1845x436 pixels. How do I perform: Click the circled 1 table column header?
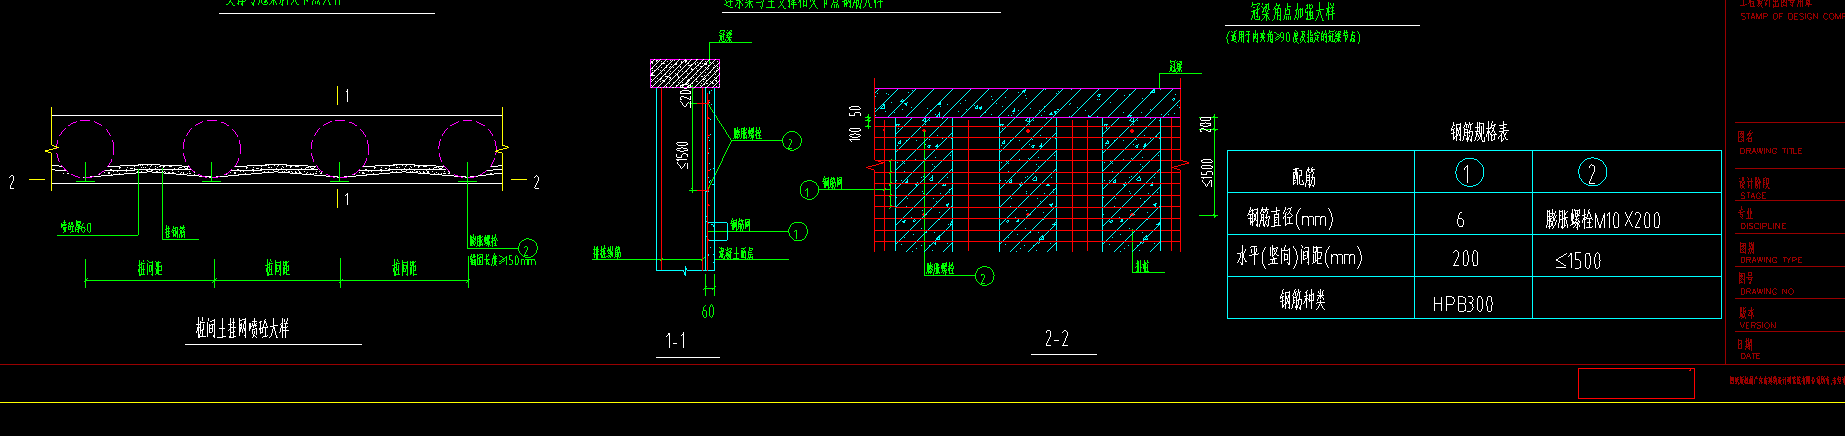click(1468, 173)
